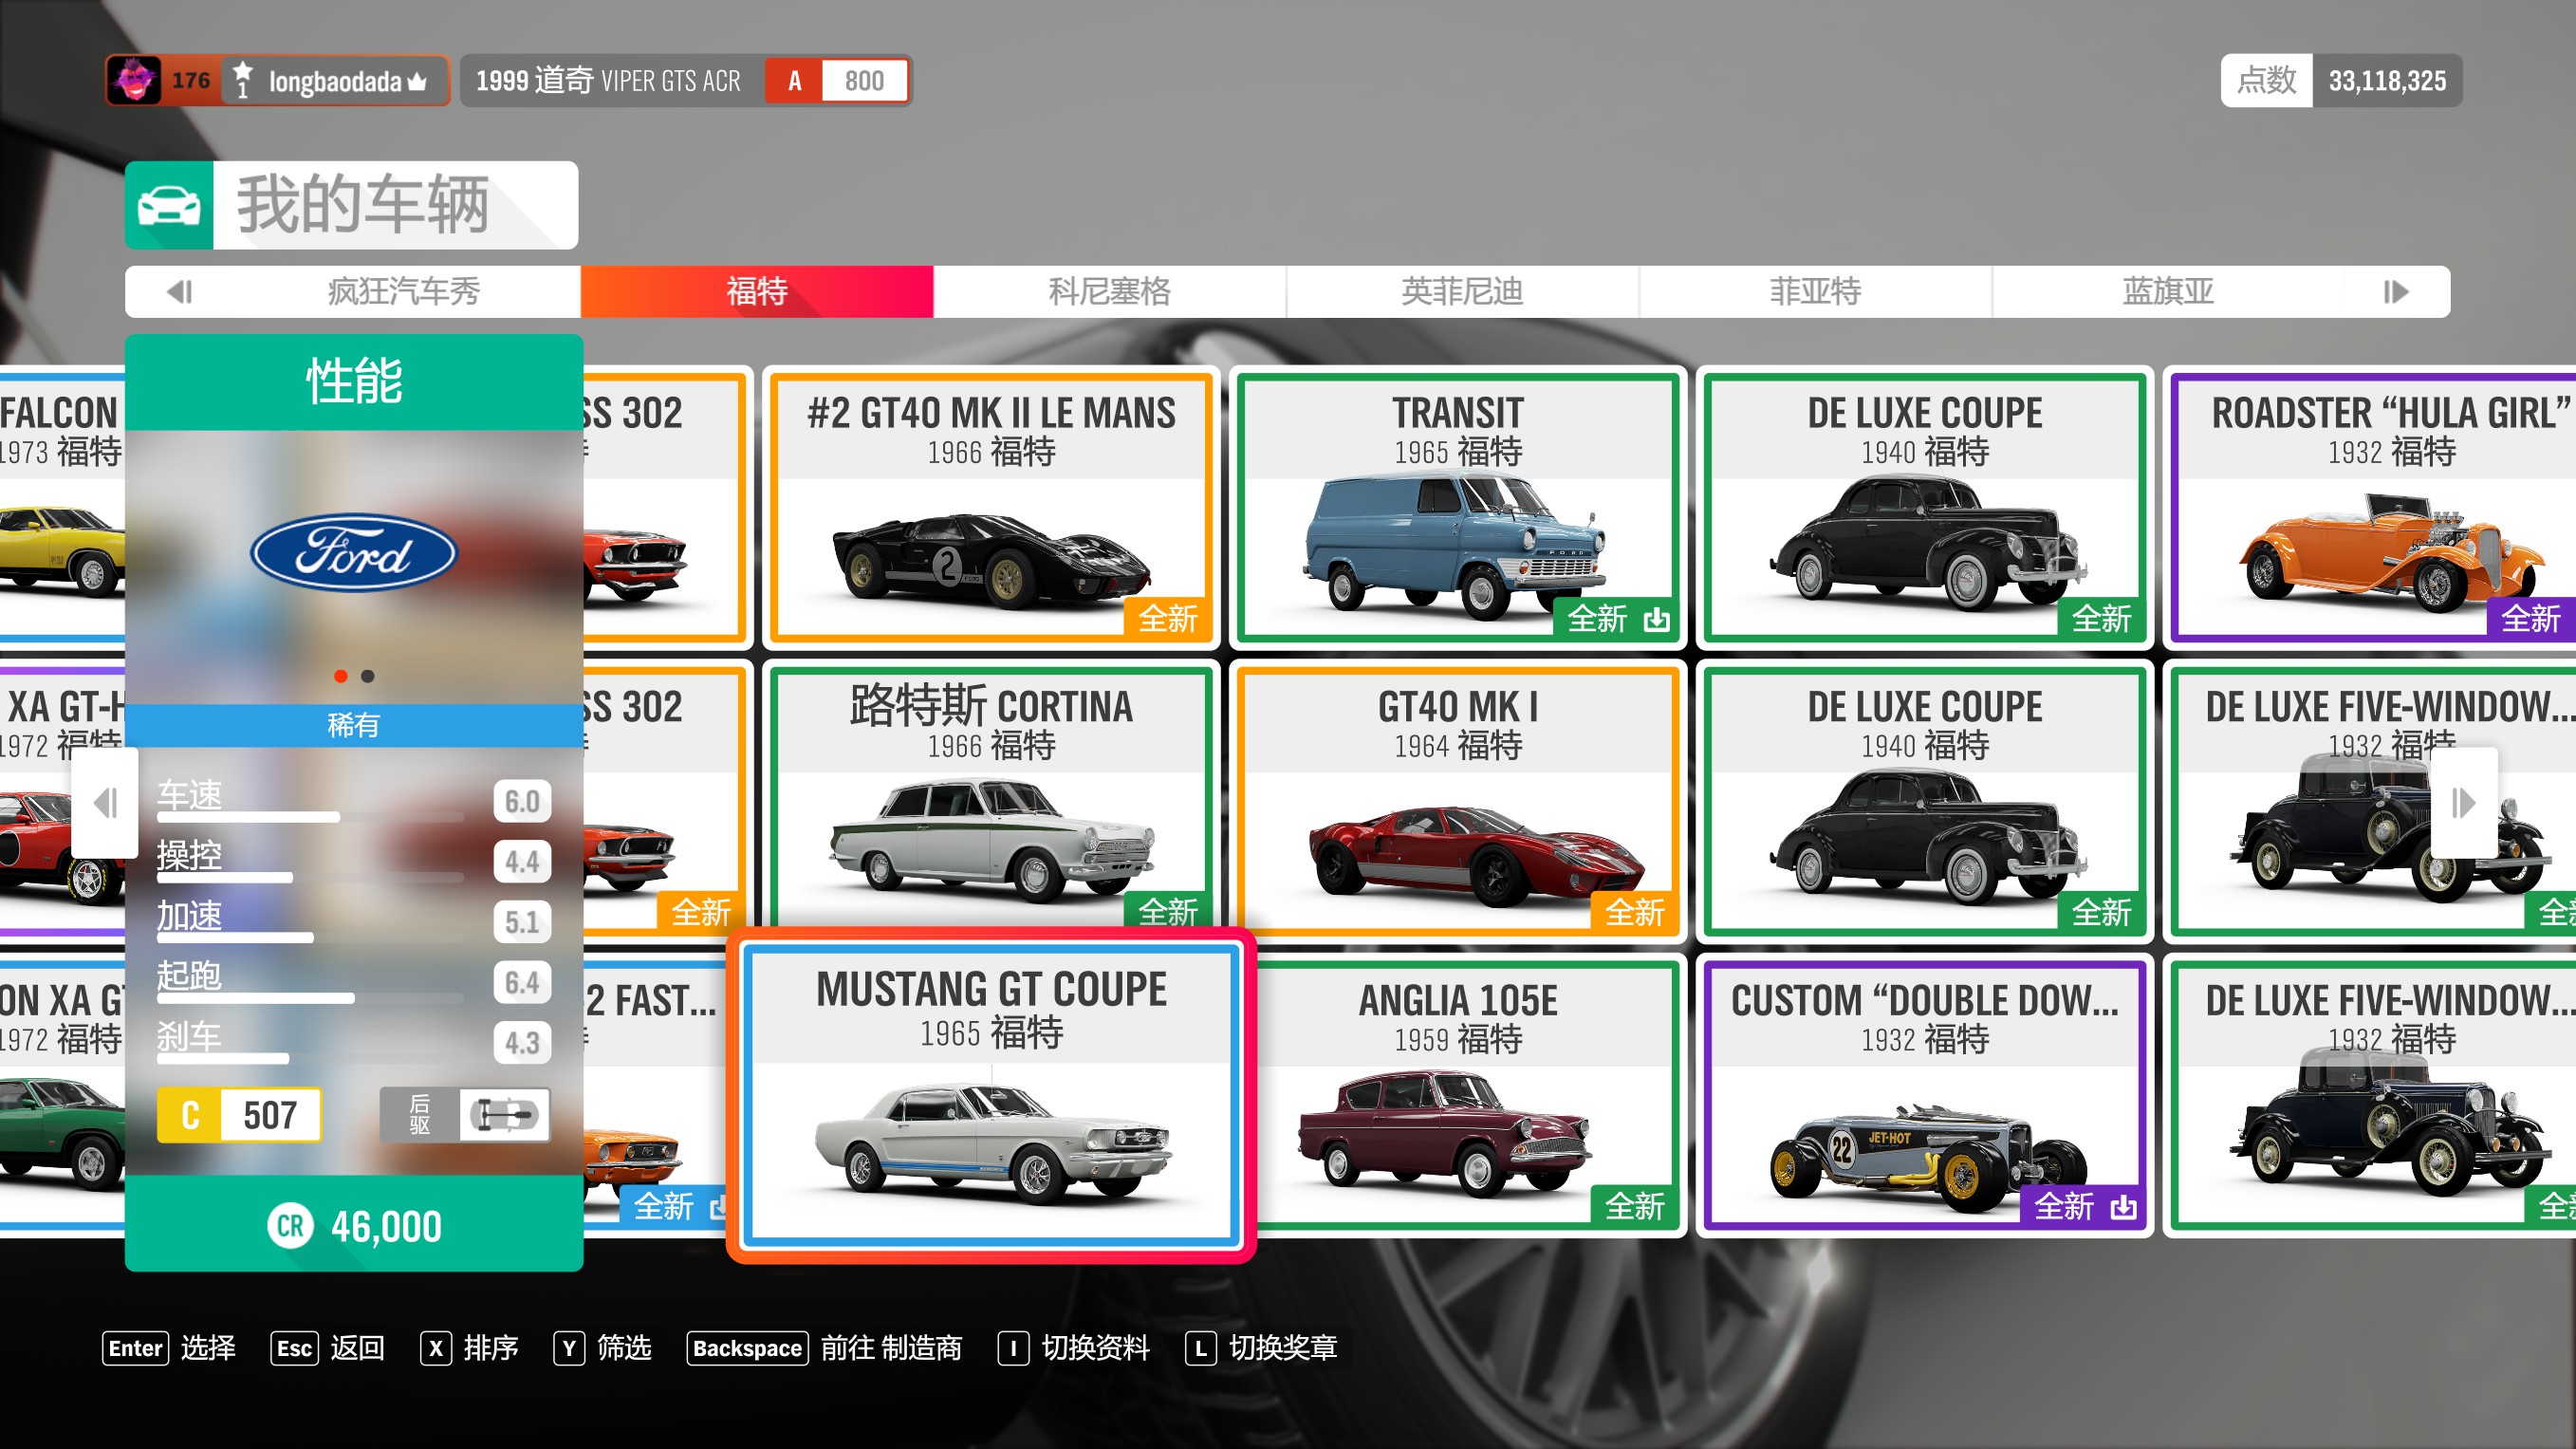Screen dimensions: 2576x1449
Task: Click the right arrow to scroll car grid
Action: pyautogui.click(x=2463, y=802)
